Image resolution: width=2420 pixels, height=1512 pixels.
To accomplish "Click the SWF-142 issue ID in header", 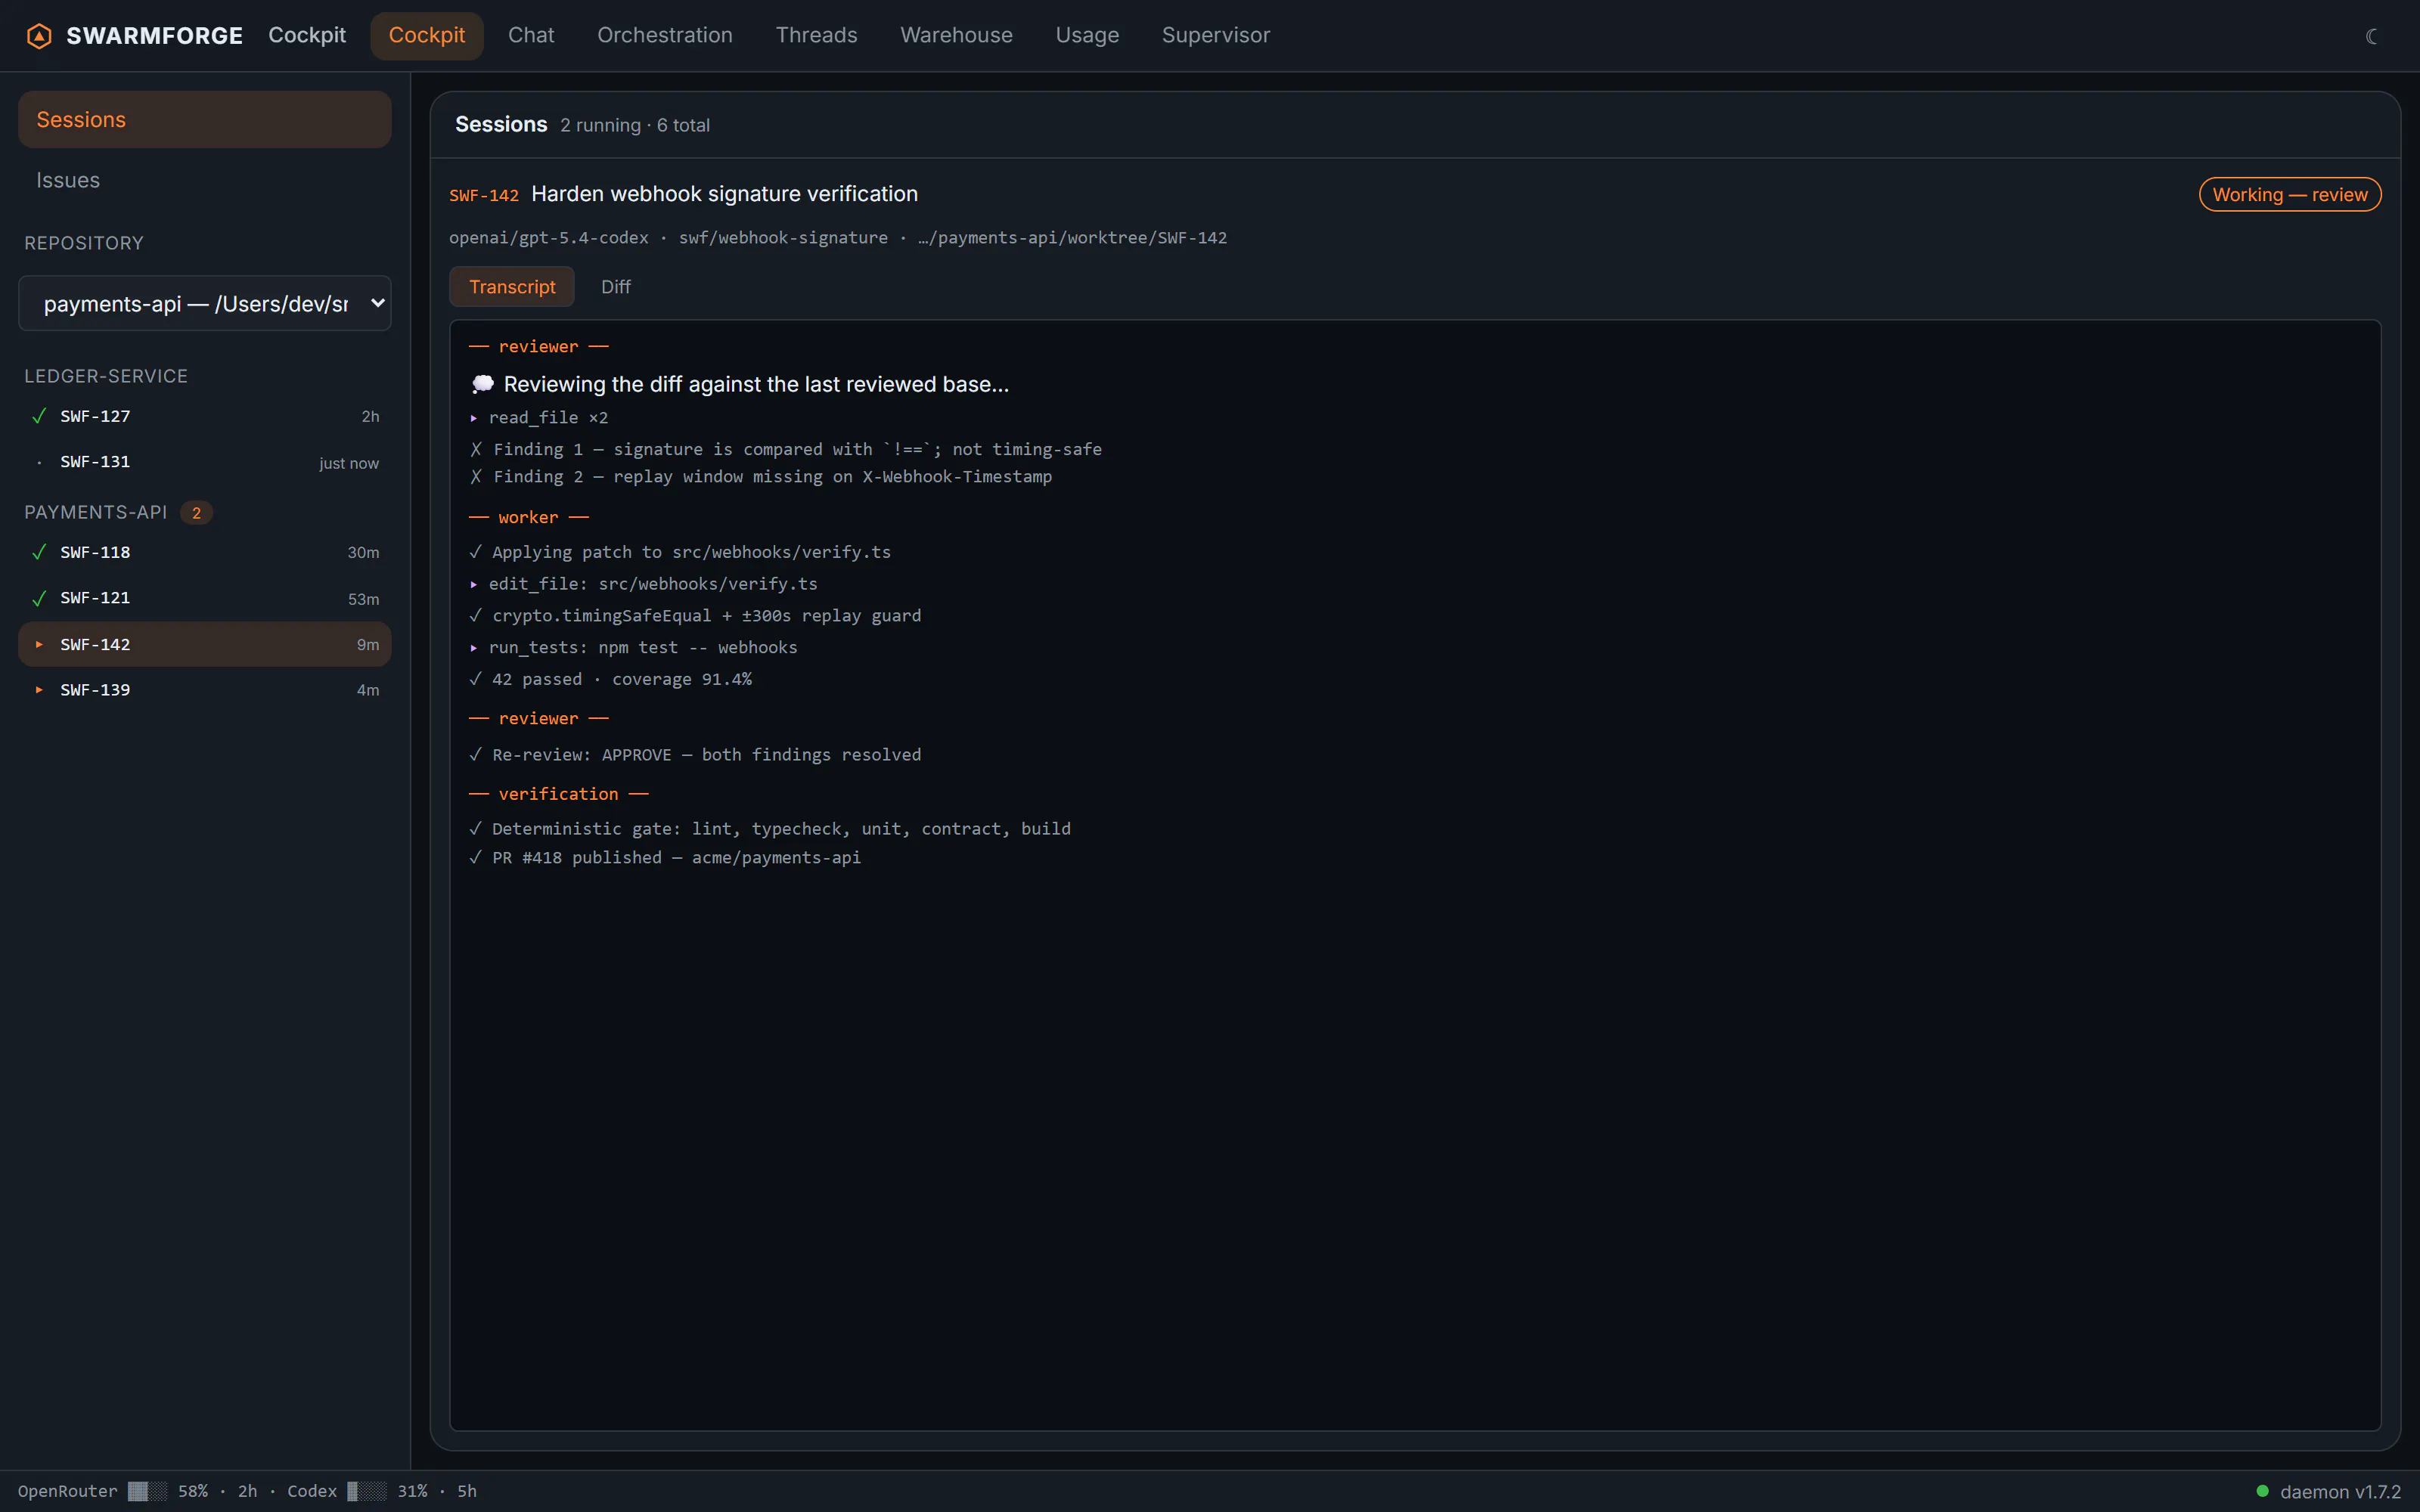I will point(484,195).
